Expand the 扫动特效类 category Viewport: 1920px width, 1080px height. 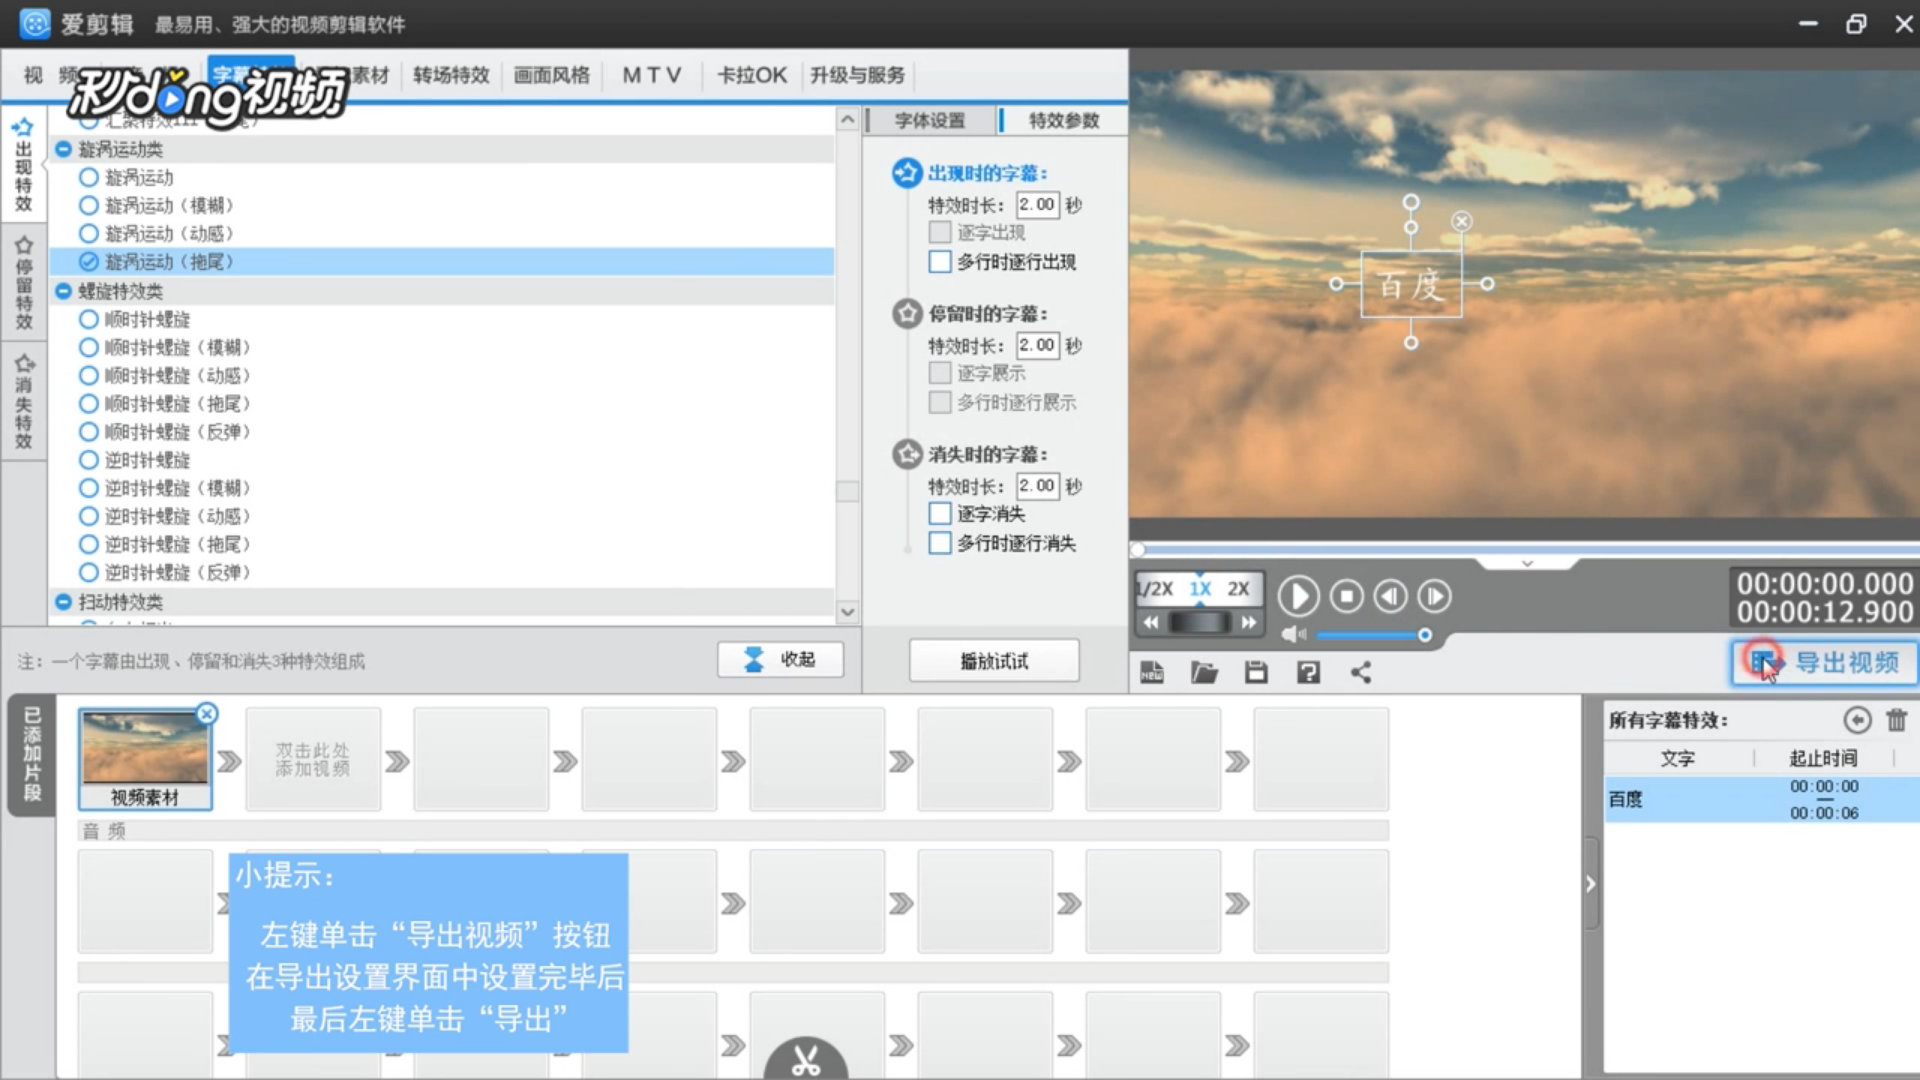click(64, 602)
